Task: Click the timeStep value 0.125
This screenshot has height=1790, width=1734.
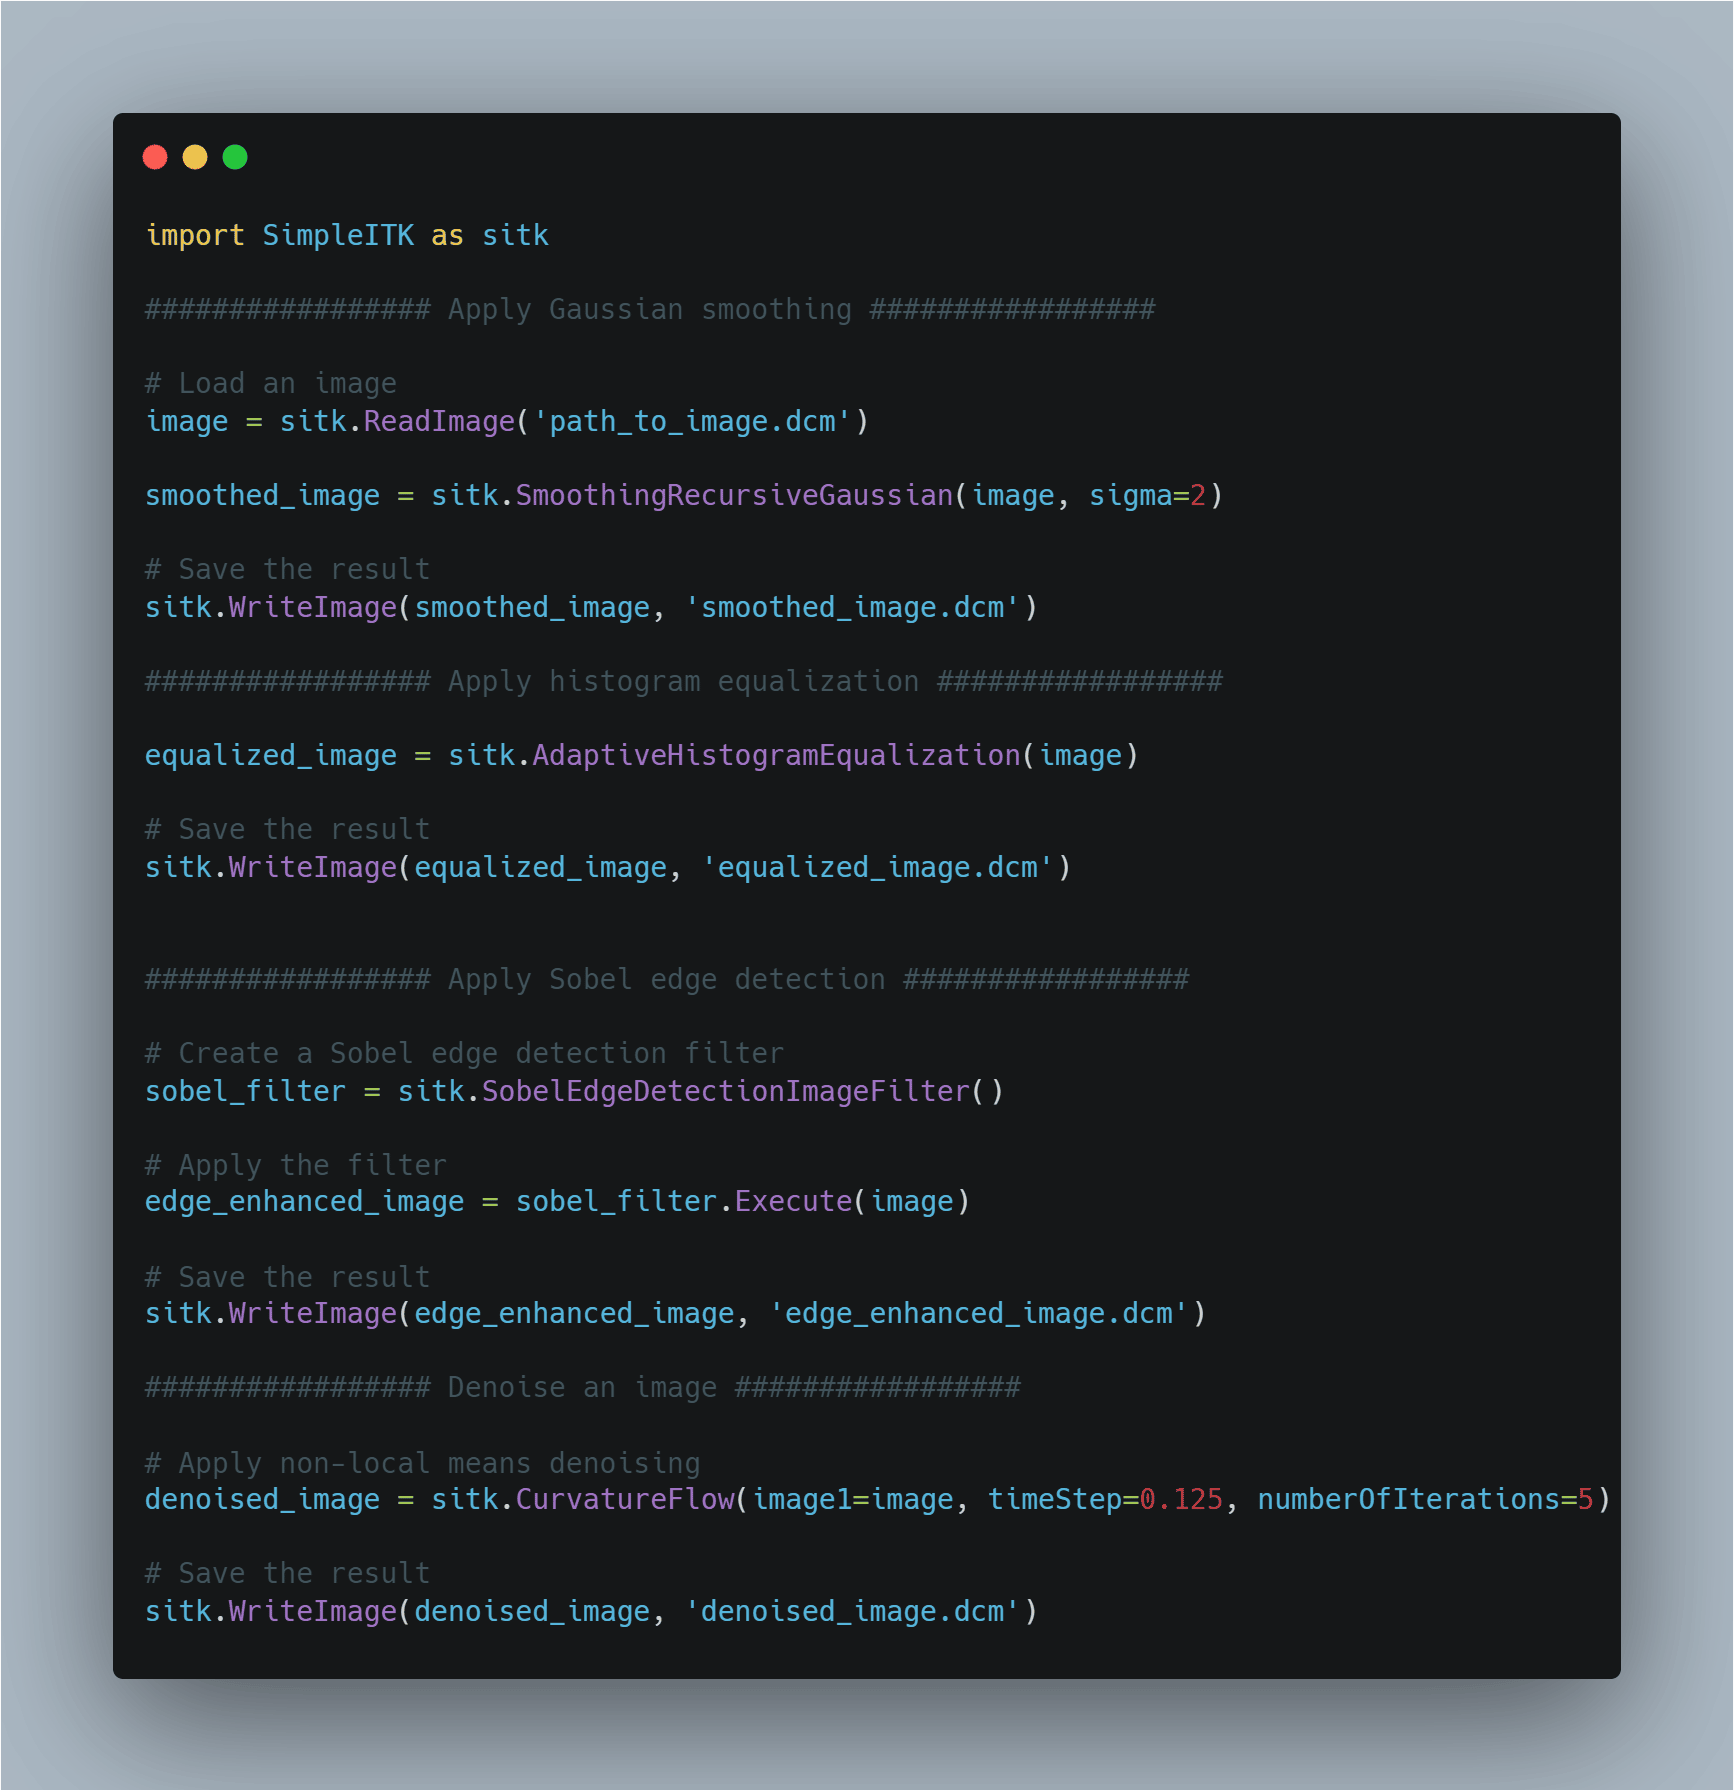Action: click(1181, 1500)
